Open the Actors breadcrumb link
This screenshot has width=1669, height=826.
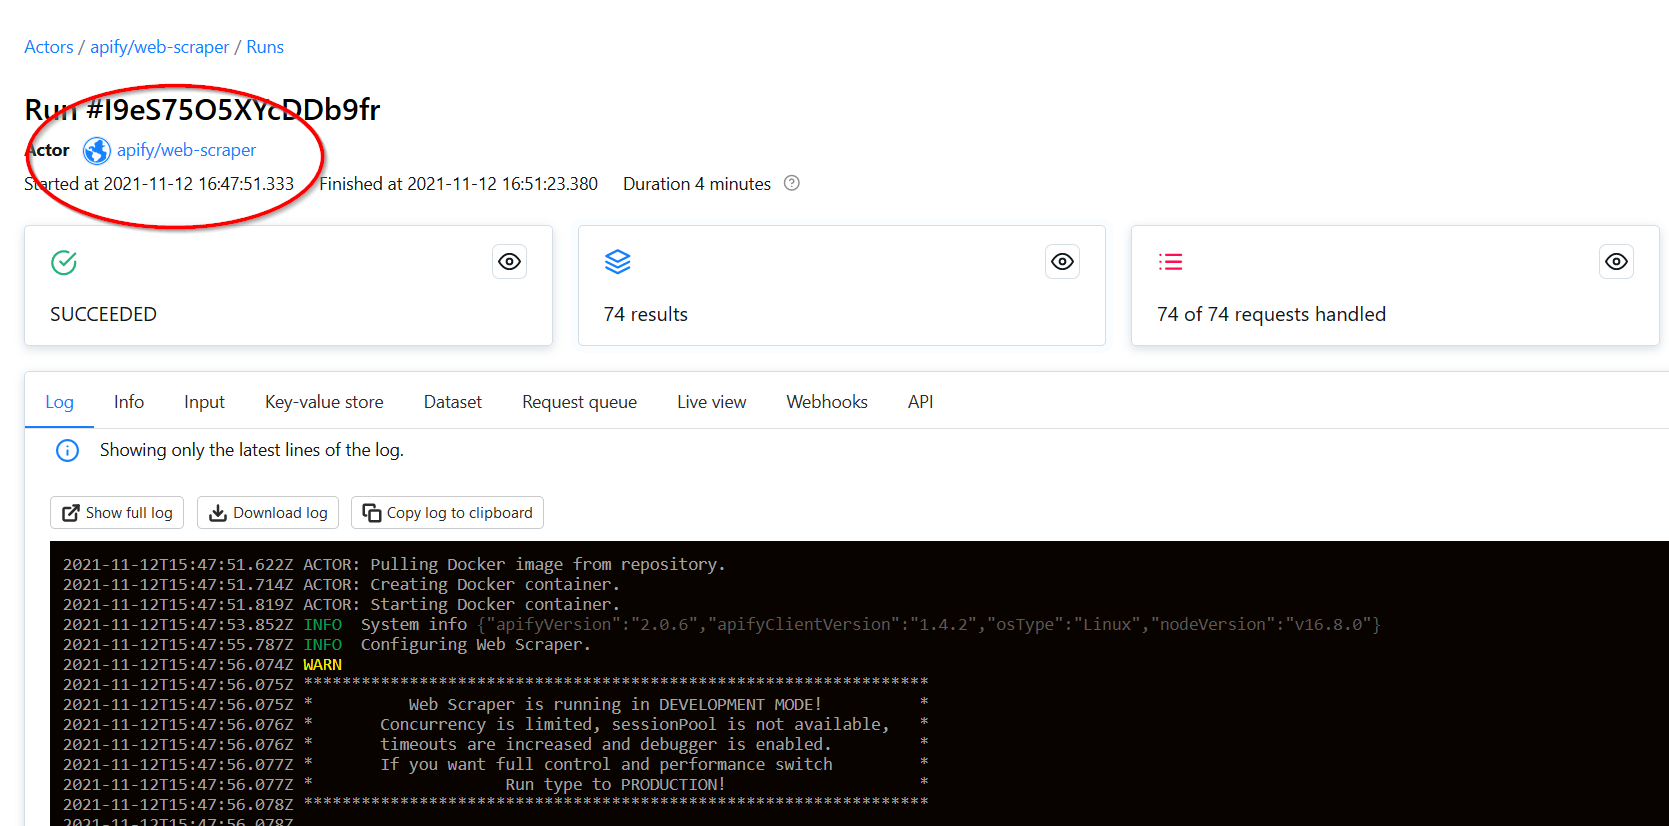pyautogui.click(x=49, y=47)
